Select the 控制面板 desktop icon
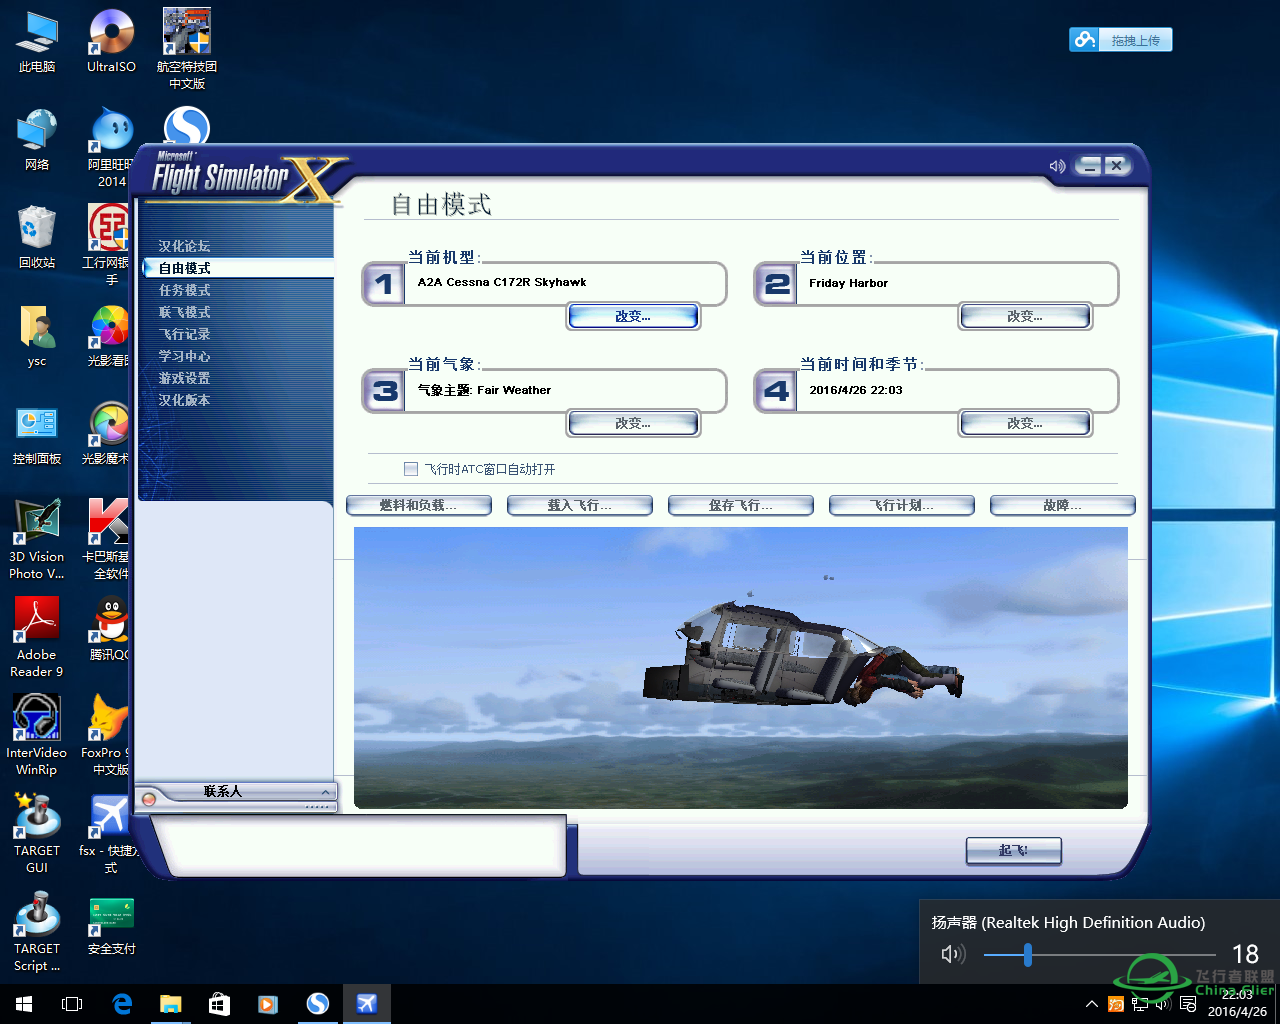The height and width of the screenshot is (1024, 1280). coord(37,434)
